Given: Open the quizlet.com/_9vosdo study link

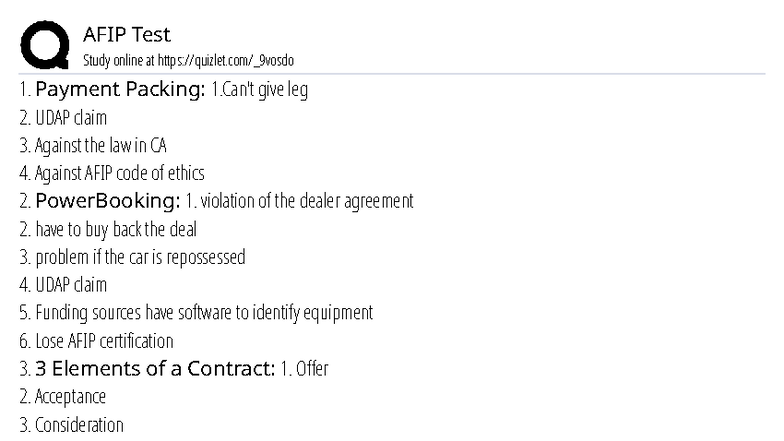Looking at the screenshot, I should coord(226,60).
